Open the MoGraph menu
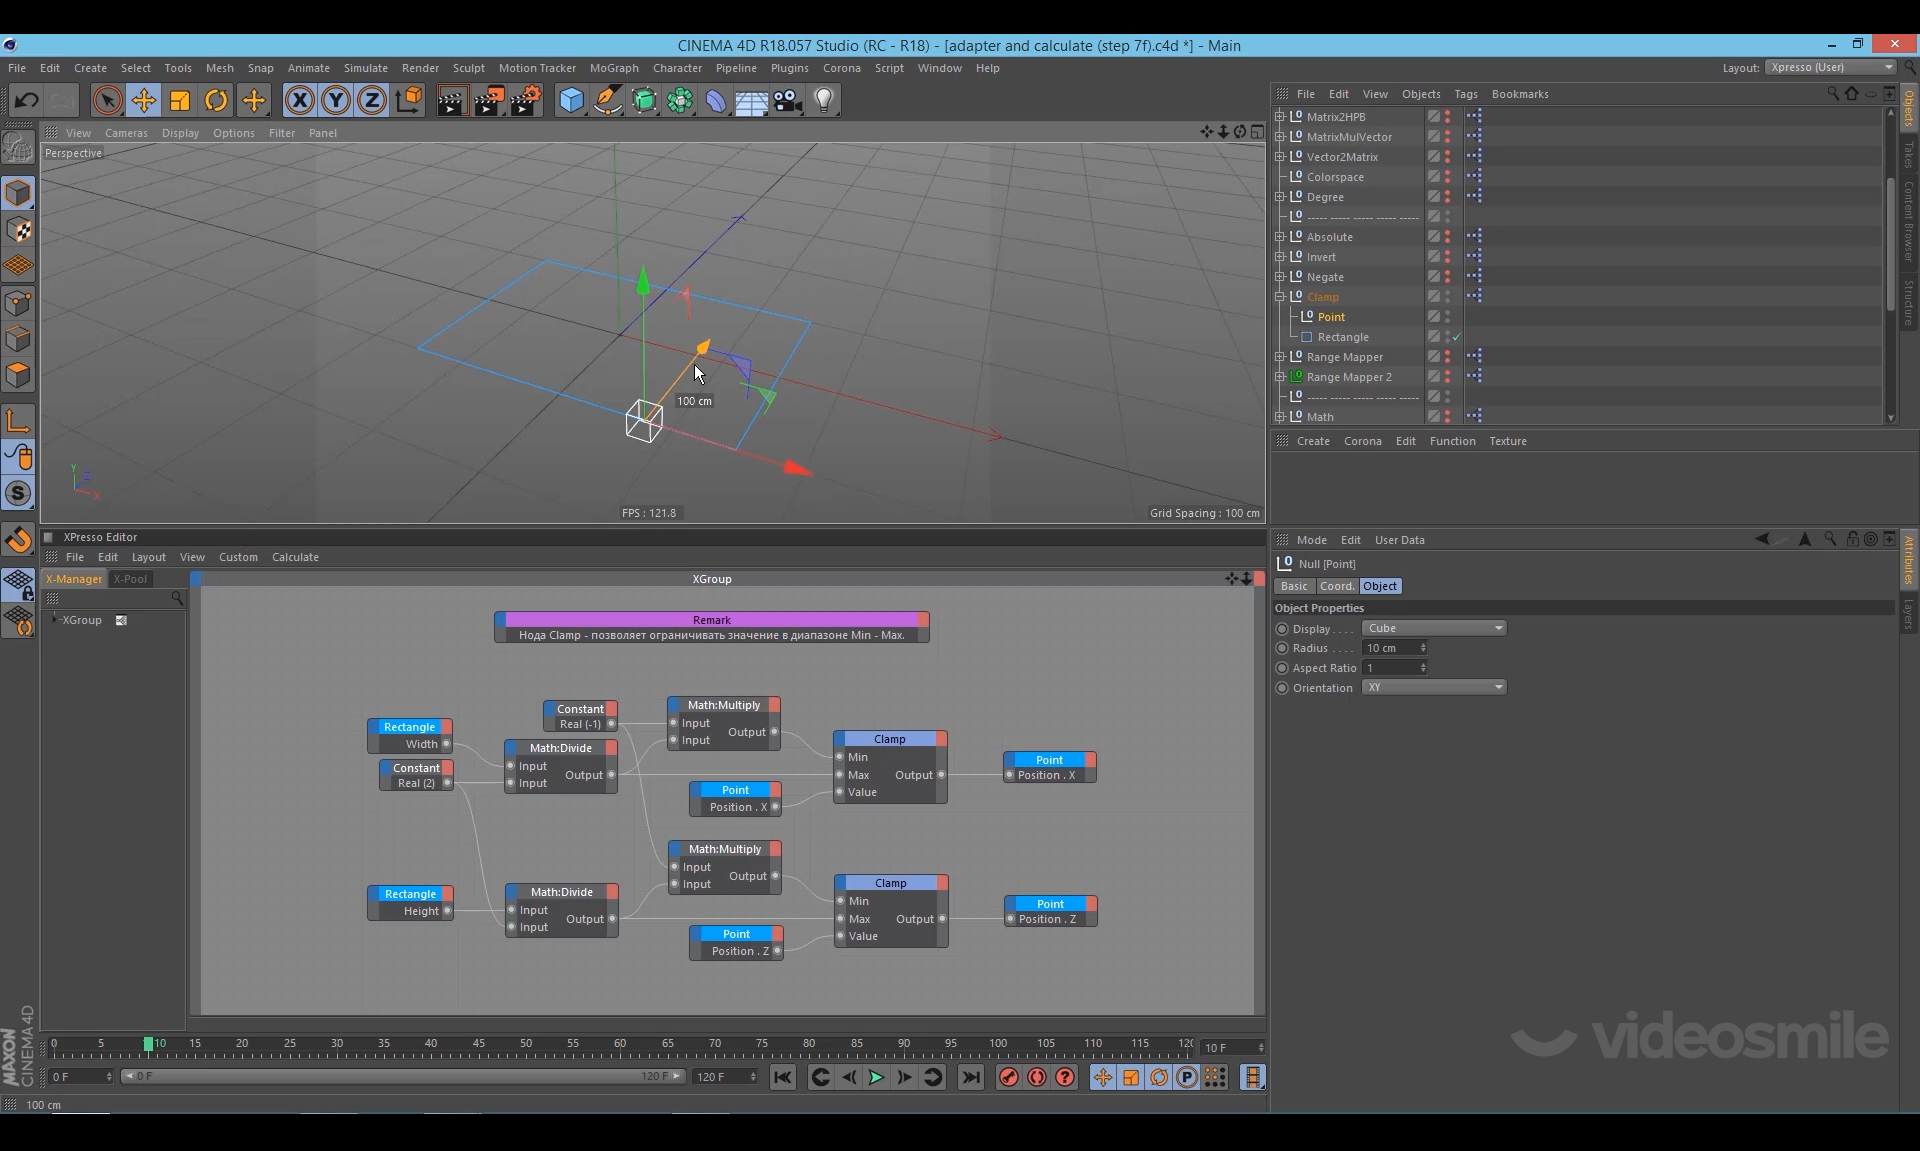This screenshot has width=1920, height=1151. 613,68
